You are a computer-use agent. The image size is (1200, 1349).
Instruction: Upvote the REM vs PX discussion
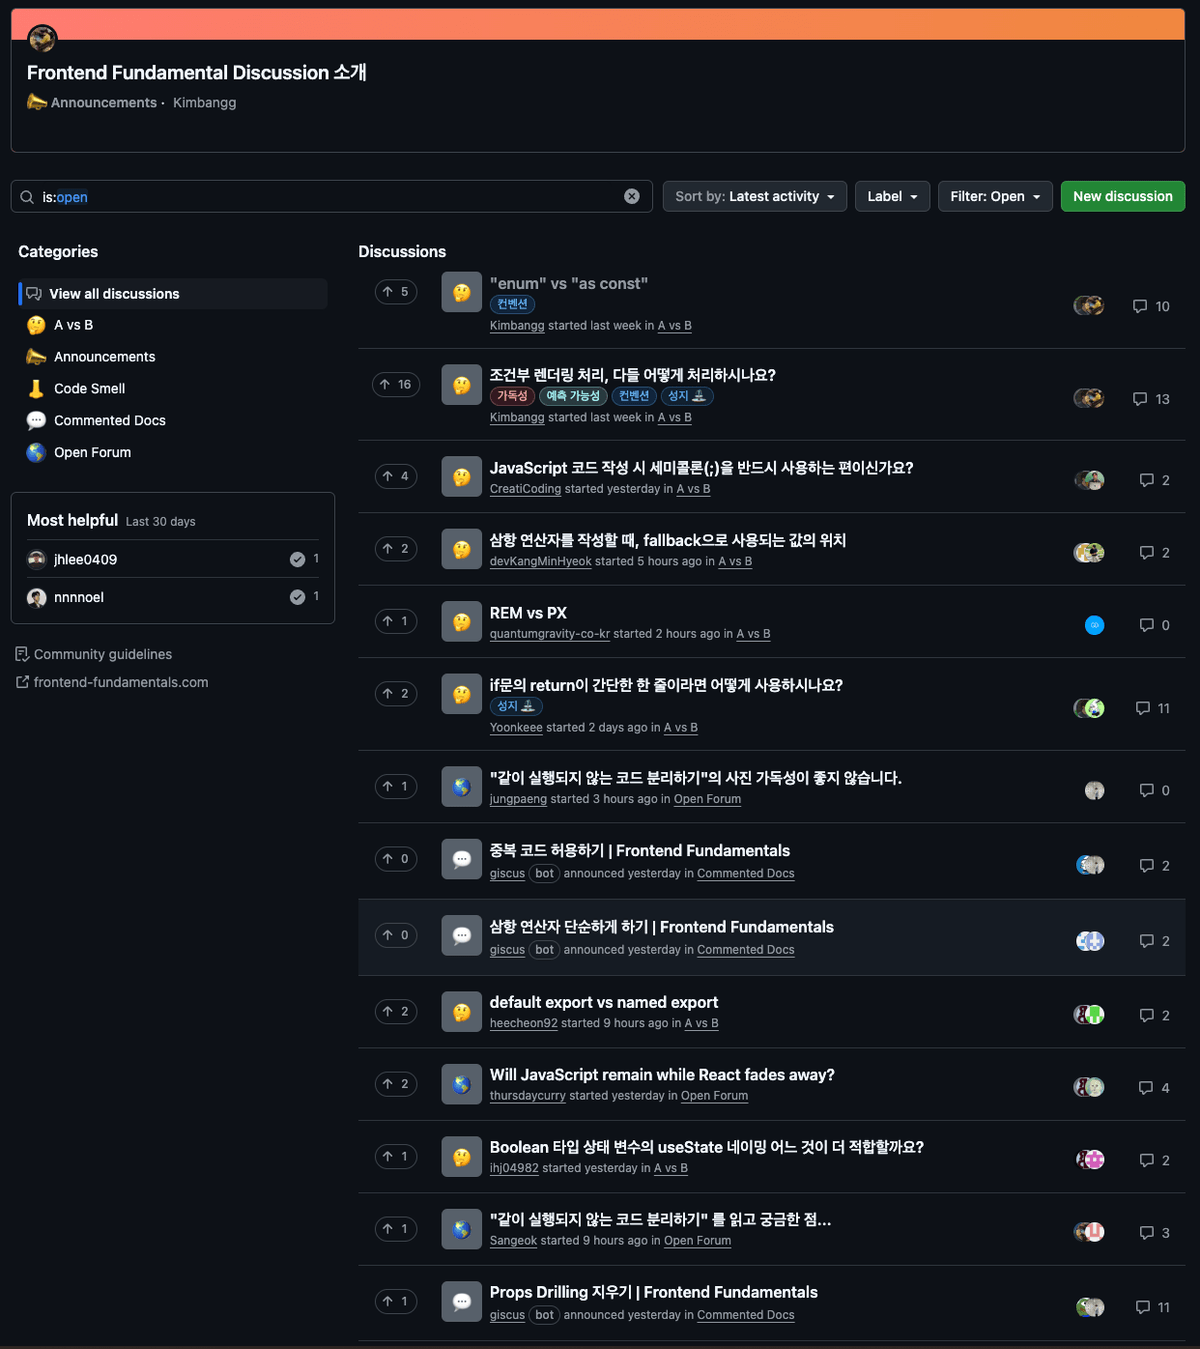(395, 621)
